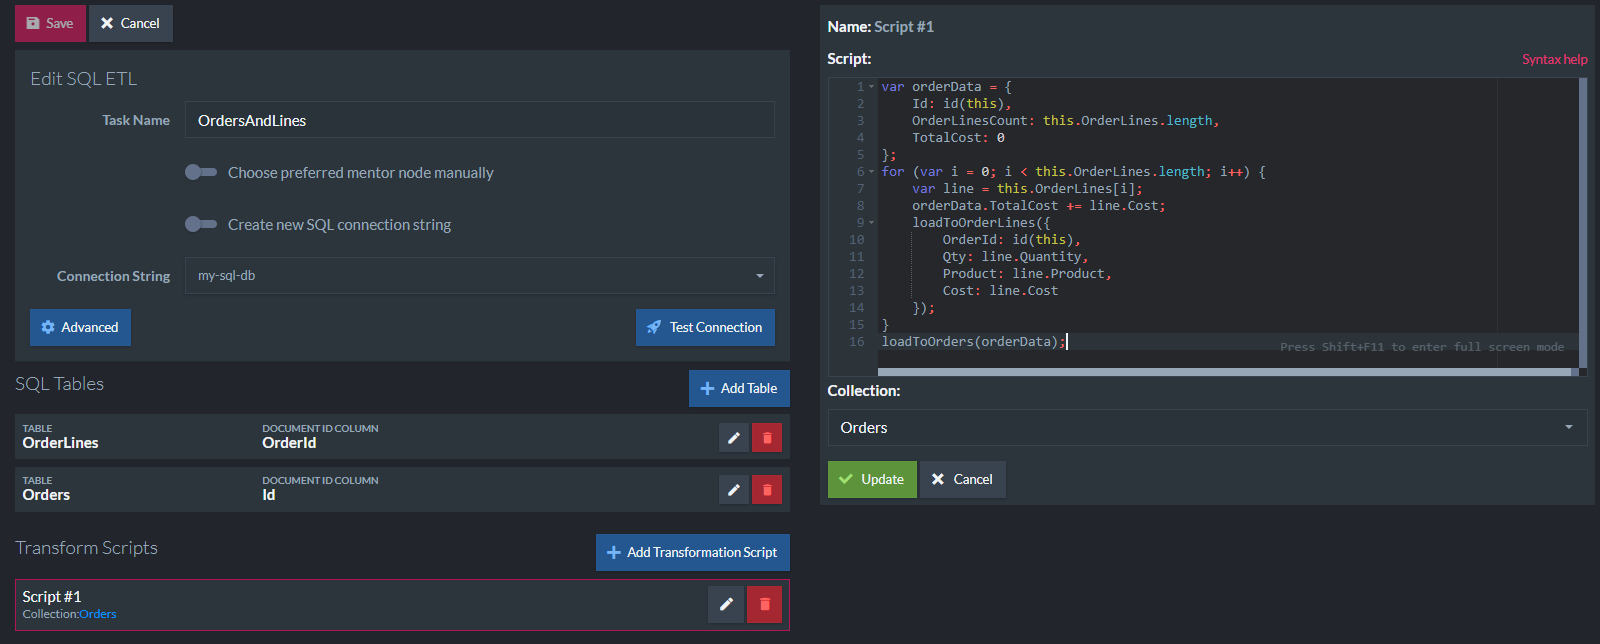Cancel editing the SQL ETL task
This screenshot has height=644, width=1600.
[130, 23]
